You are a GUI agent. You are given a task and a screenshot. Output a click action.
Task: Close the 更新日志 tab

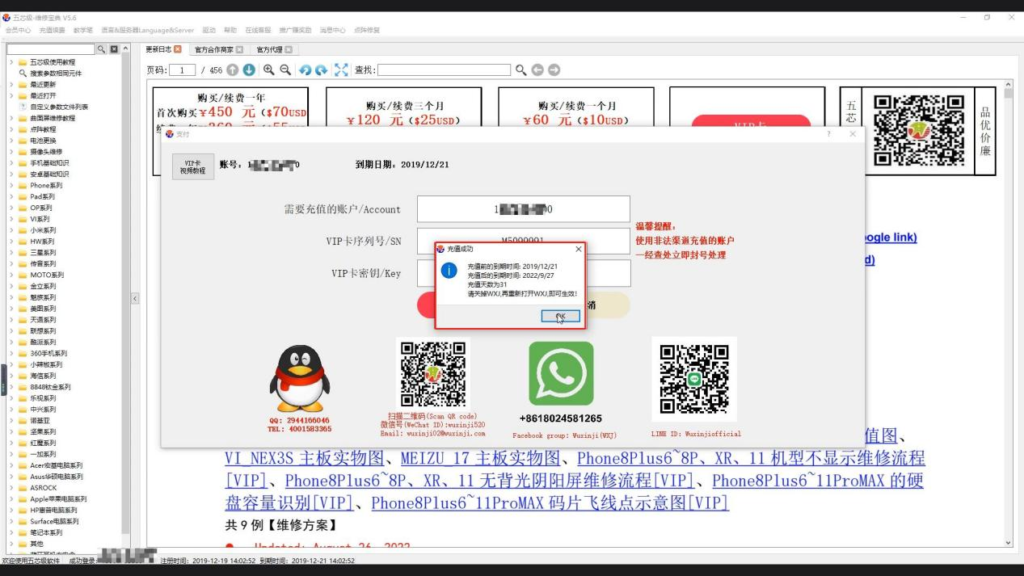pos(178,49)
